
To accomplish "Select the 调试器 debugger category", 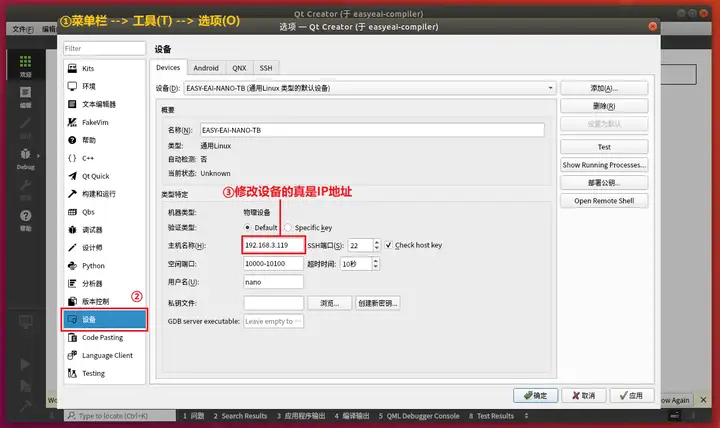I will tap(104, 230).
